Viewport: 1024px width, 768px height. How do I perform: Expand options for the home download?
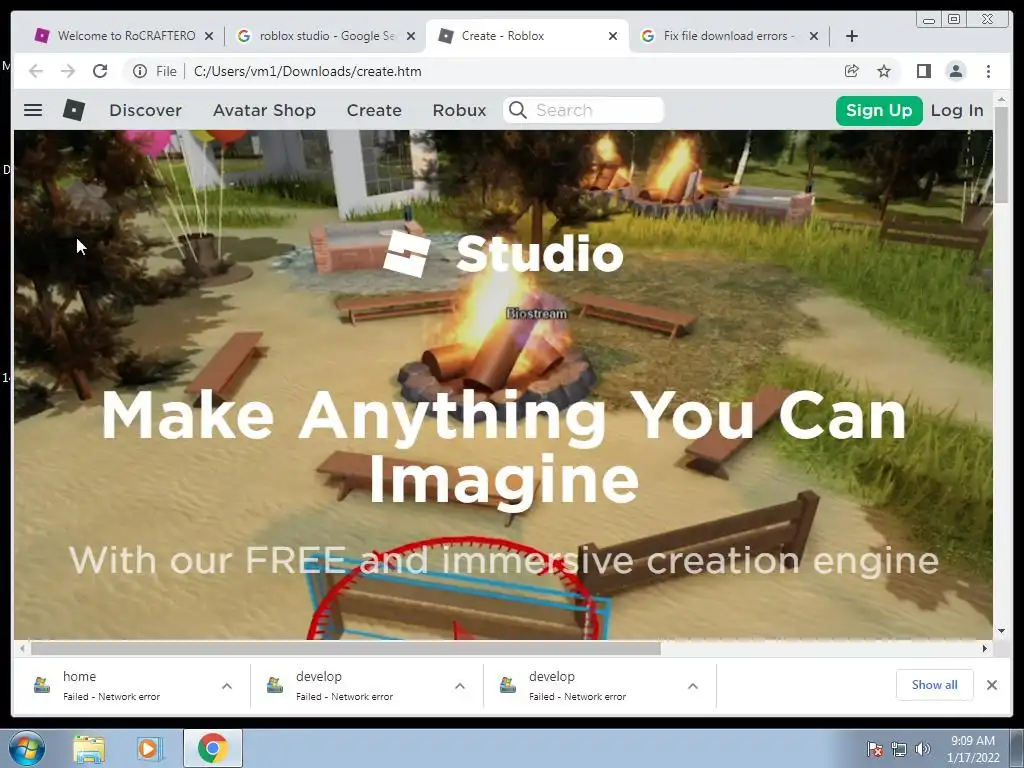pos(227,686)
